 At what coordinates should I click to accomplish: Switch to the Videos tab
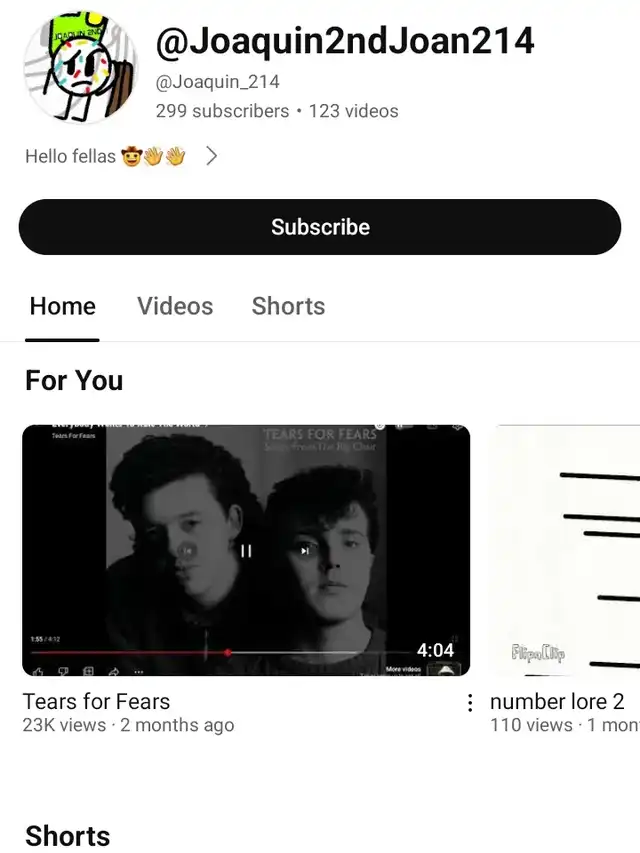click(x=175, y=306)
